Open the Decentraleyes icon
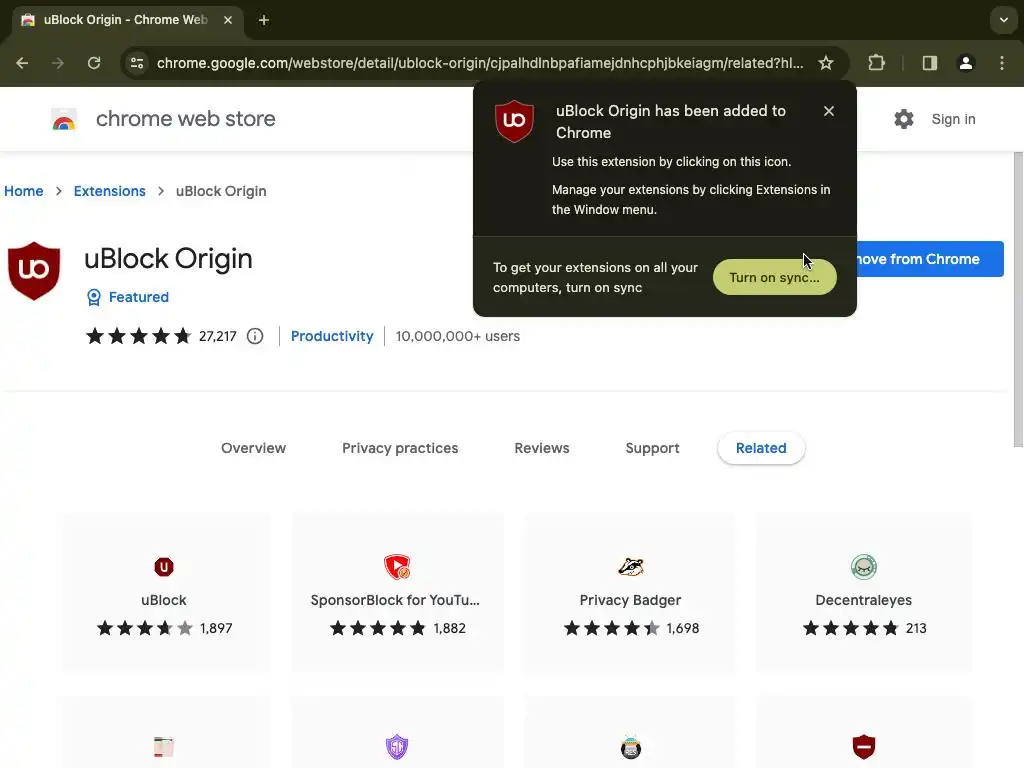This screenshot has width=1024, height=768. [863, 567]
